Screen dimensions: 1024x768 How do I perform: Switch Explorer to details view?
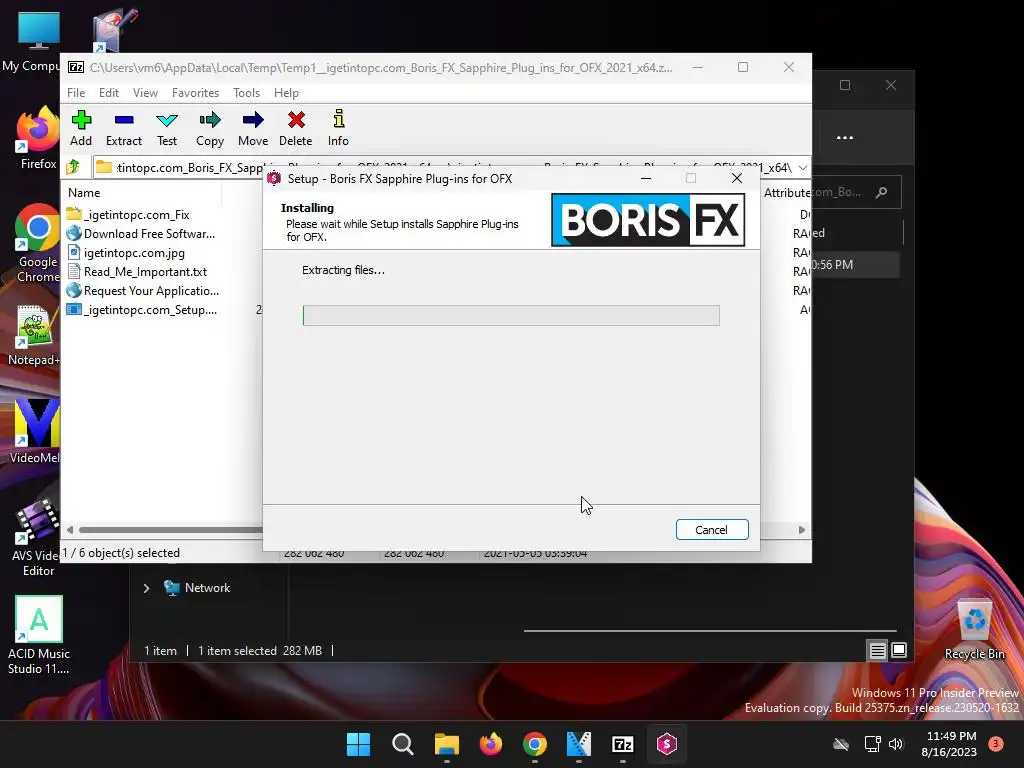[x=877, y=650]
